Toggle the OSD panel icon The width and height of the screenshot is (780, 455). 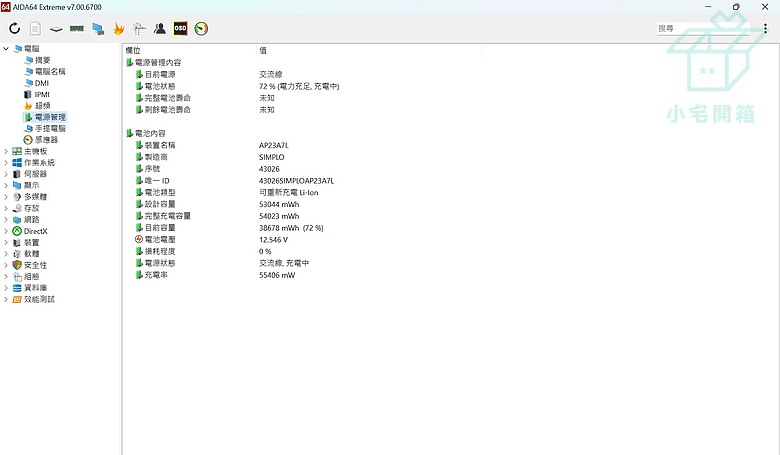[x=181, y=28]
